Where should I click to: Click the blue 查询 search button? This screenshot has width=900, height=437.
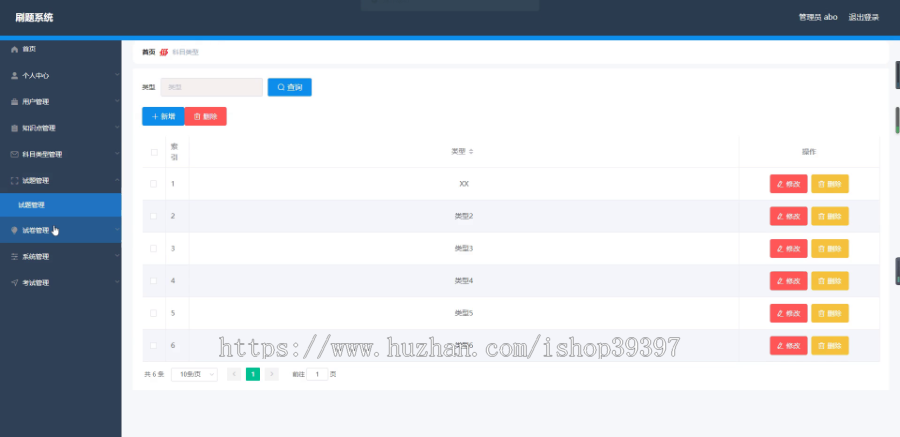(x=290, y=87)
